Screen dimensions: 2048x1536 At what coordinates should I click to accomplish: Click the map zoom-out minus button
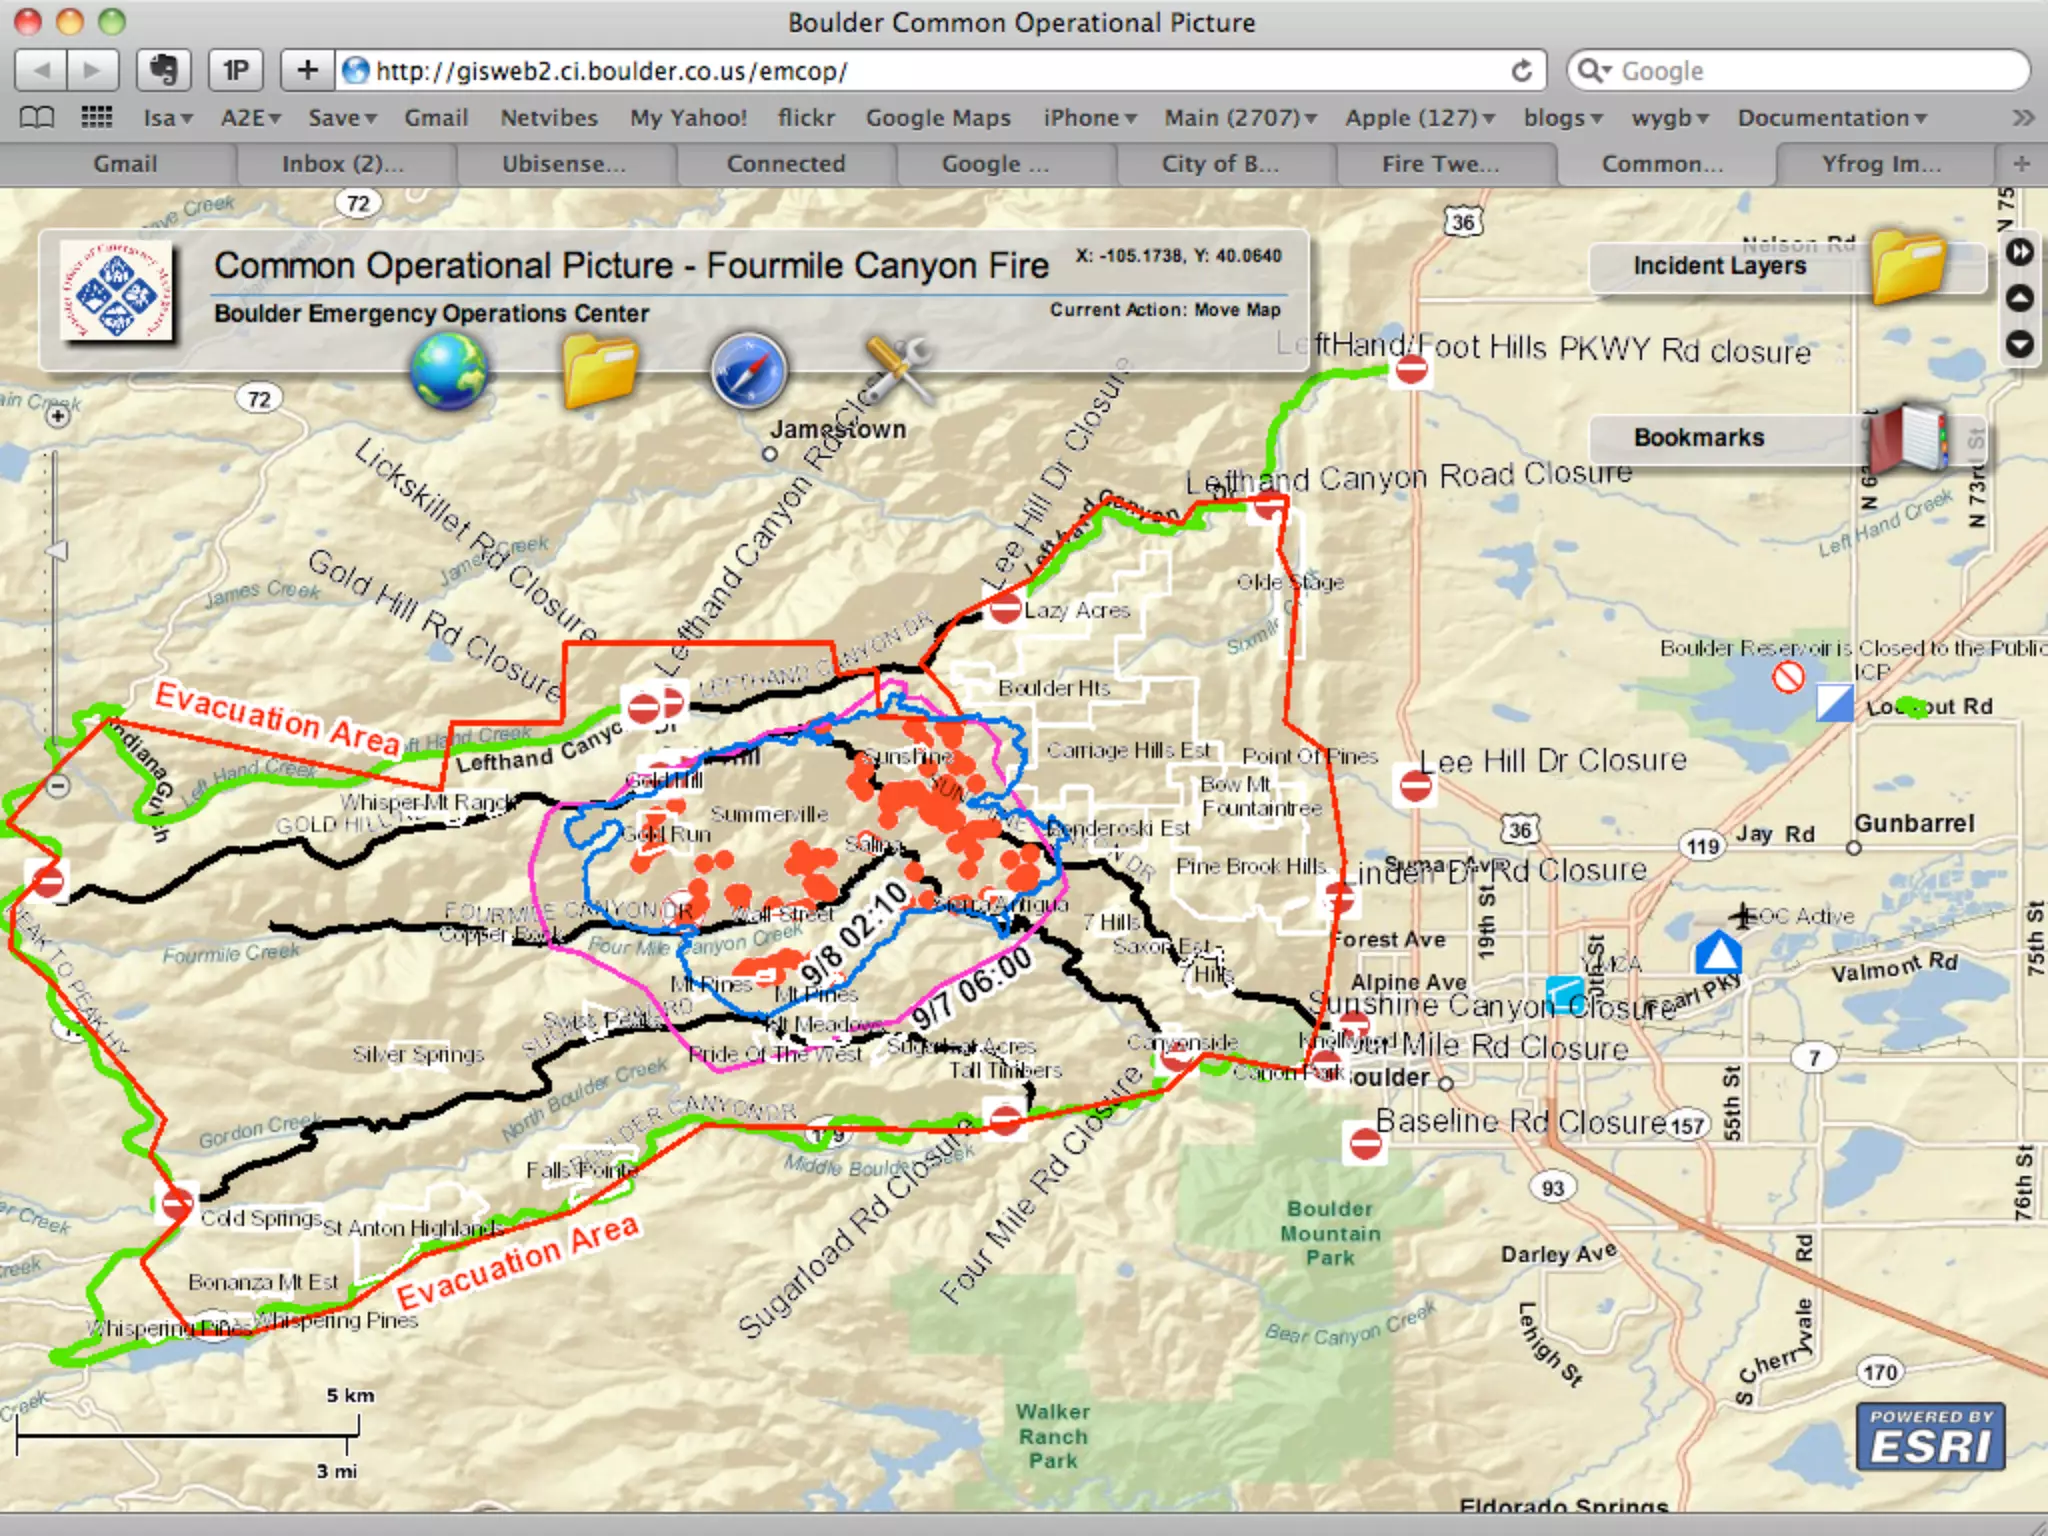tap(58, 786)
